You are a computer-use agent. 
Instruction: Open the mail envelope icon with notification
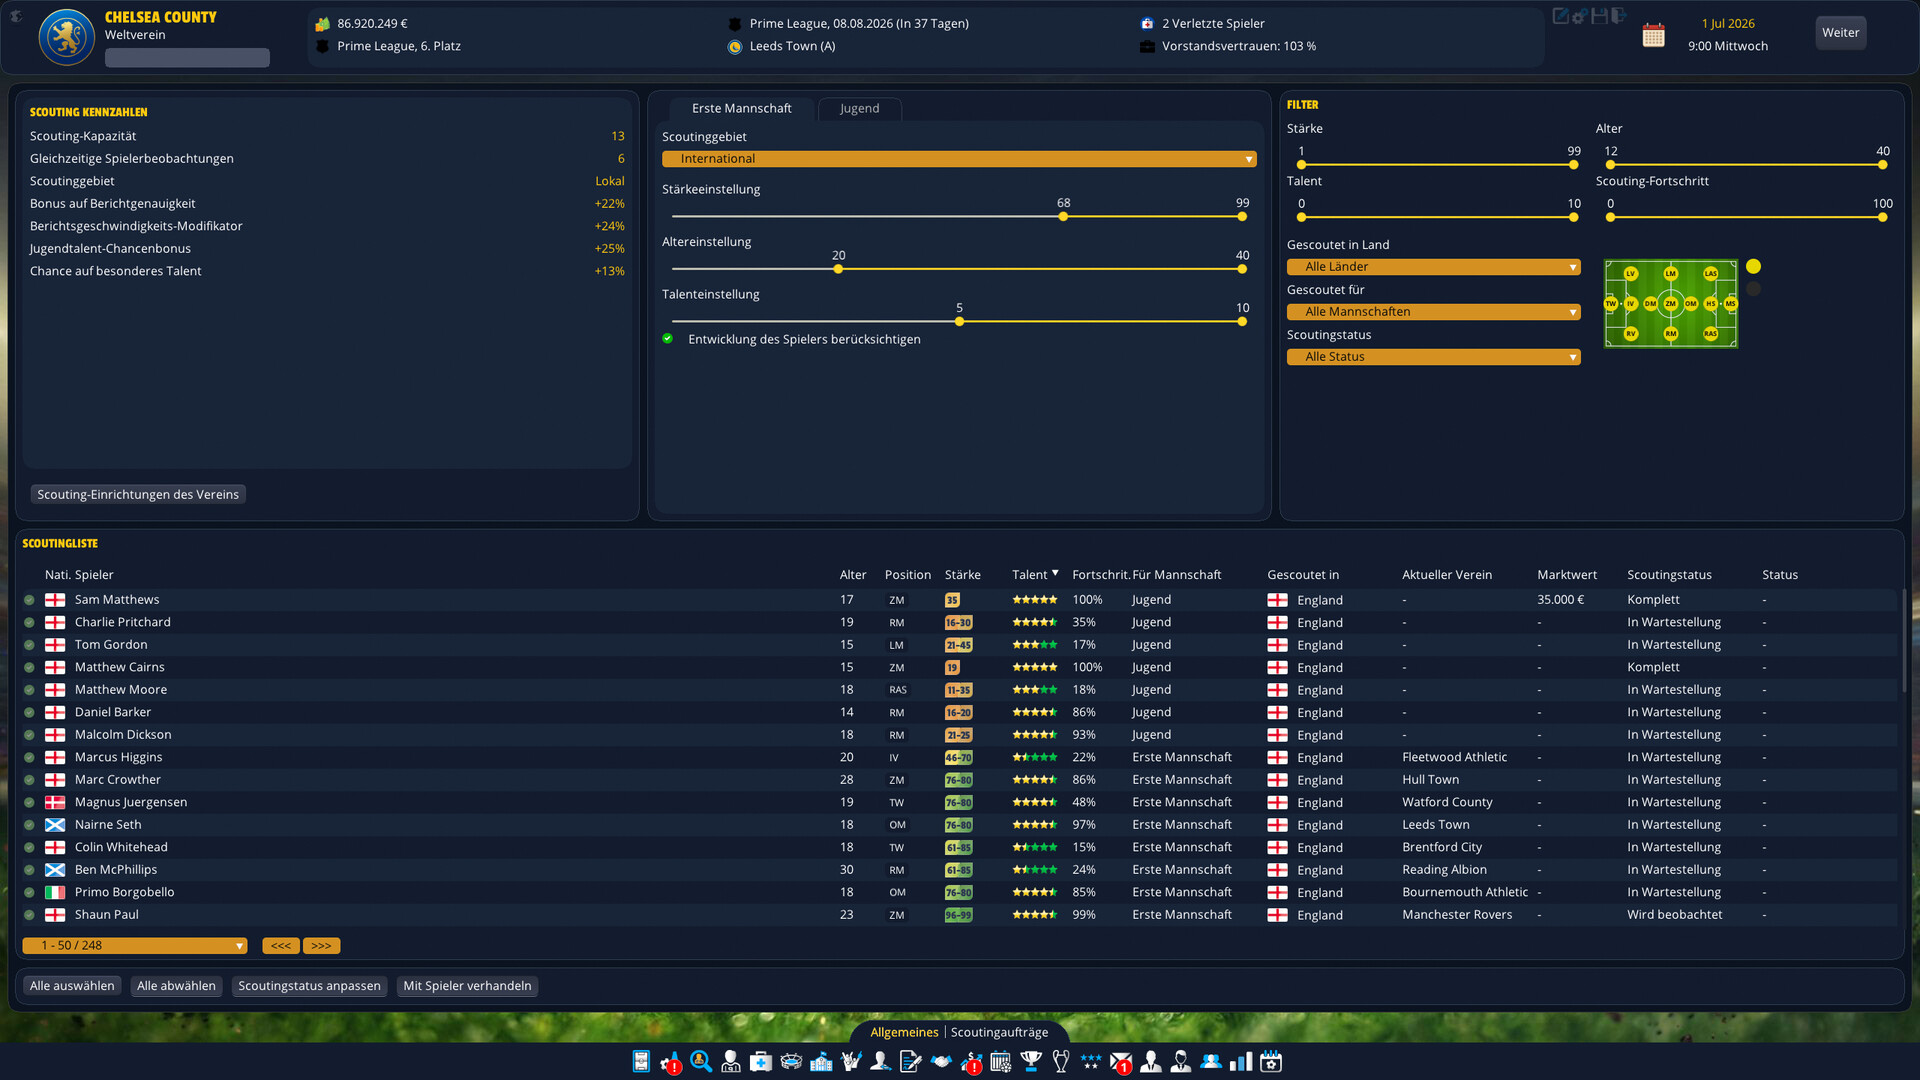coord(1121,1062)
